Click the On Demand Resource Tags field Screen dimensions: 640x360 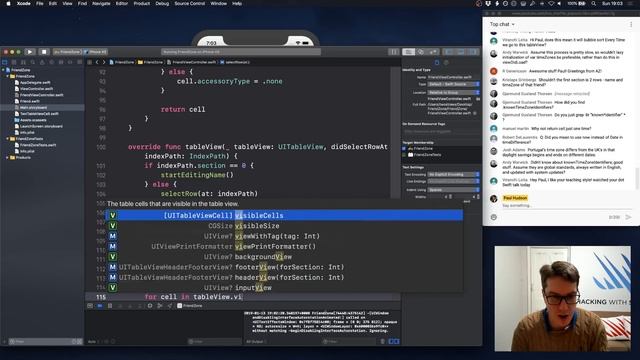click(441, 131)
